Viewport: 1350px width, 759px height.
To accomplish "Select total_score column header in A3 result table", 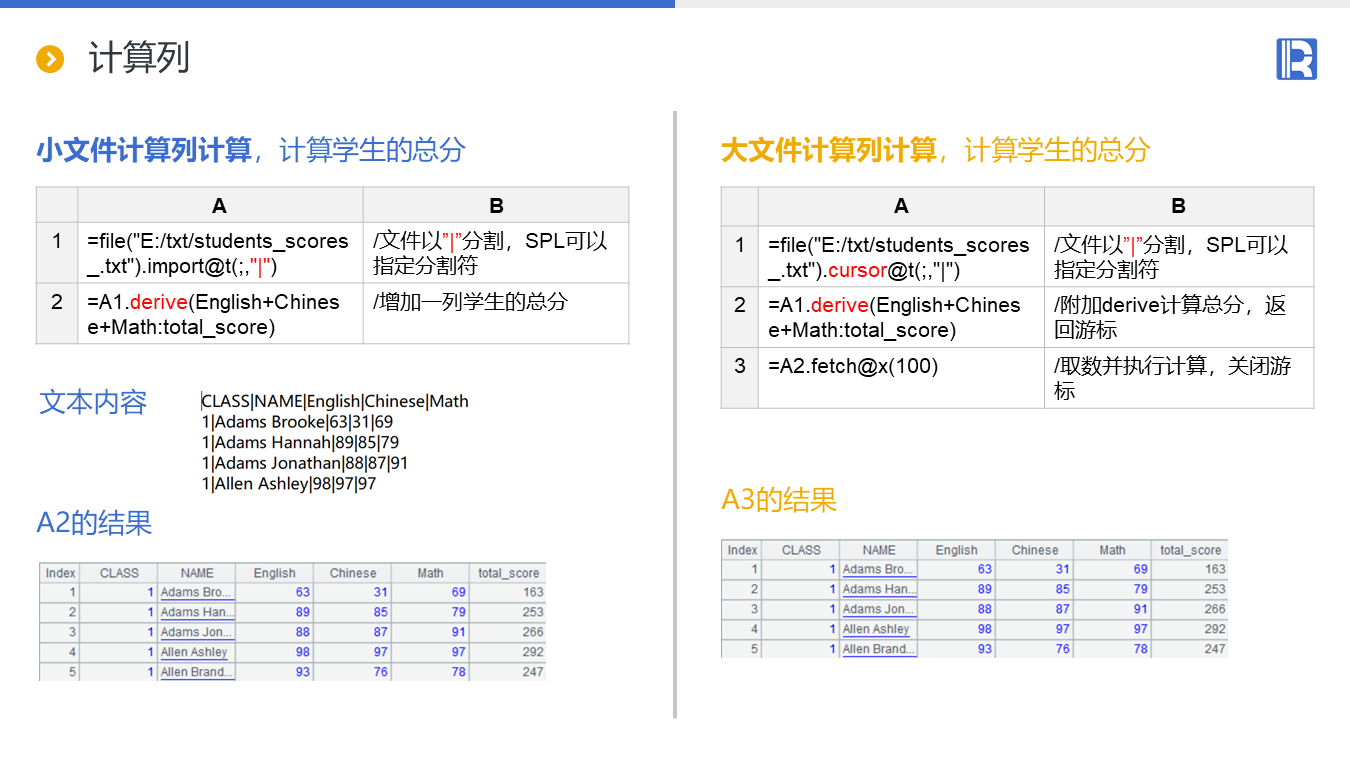I will pos(1190,550).
